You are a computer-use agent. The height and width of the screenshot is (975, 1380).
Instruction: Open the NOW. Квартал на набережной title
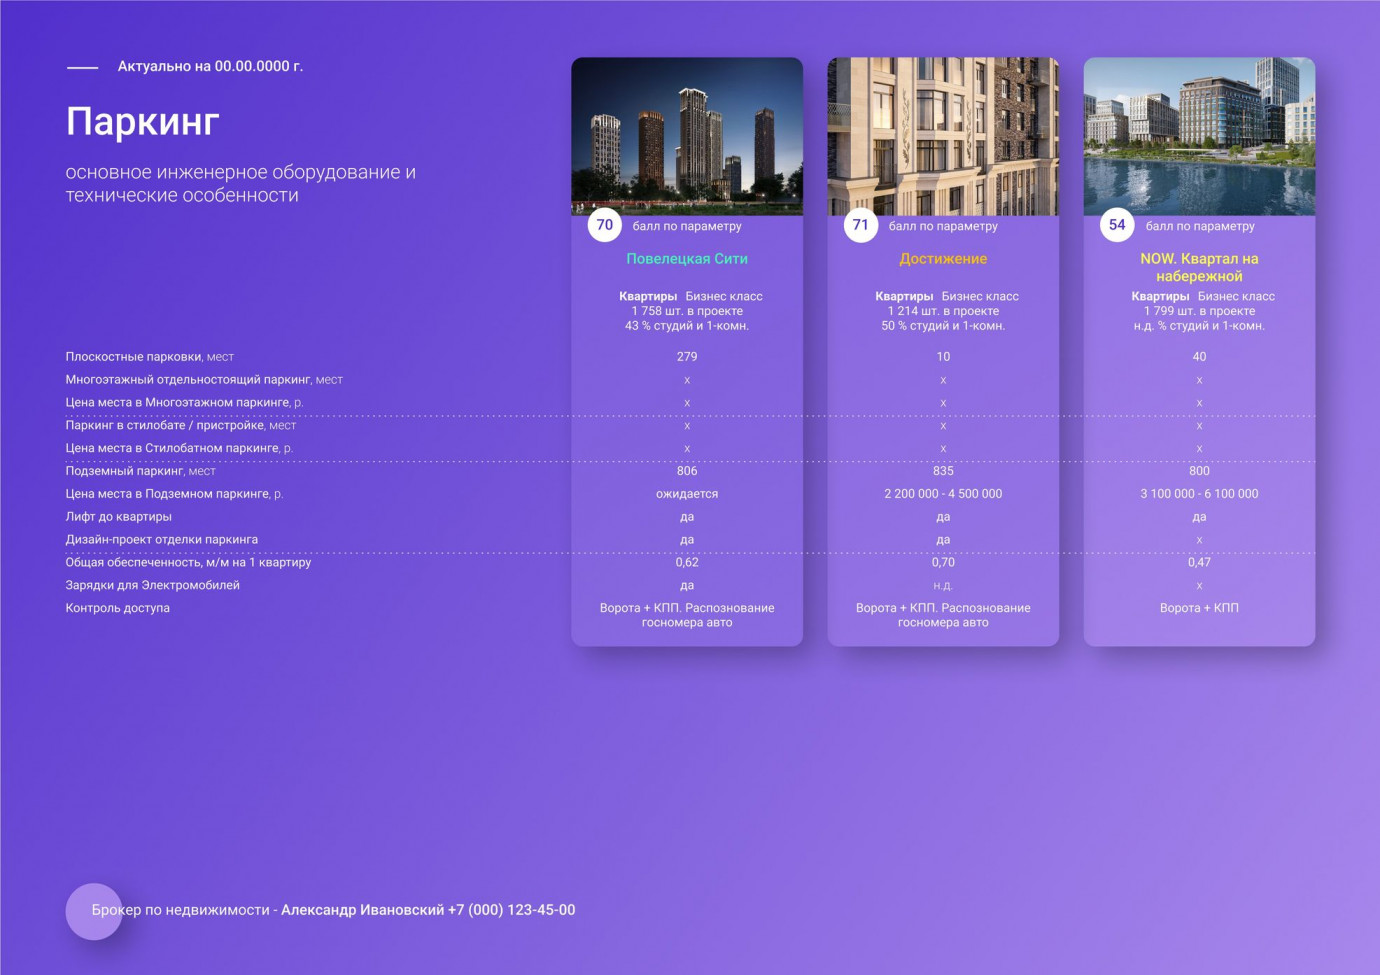coord(1199,267)
